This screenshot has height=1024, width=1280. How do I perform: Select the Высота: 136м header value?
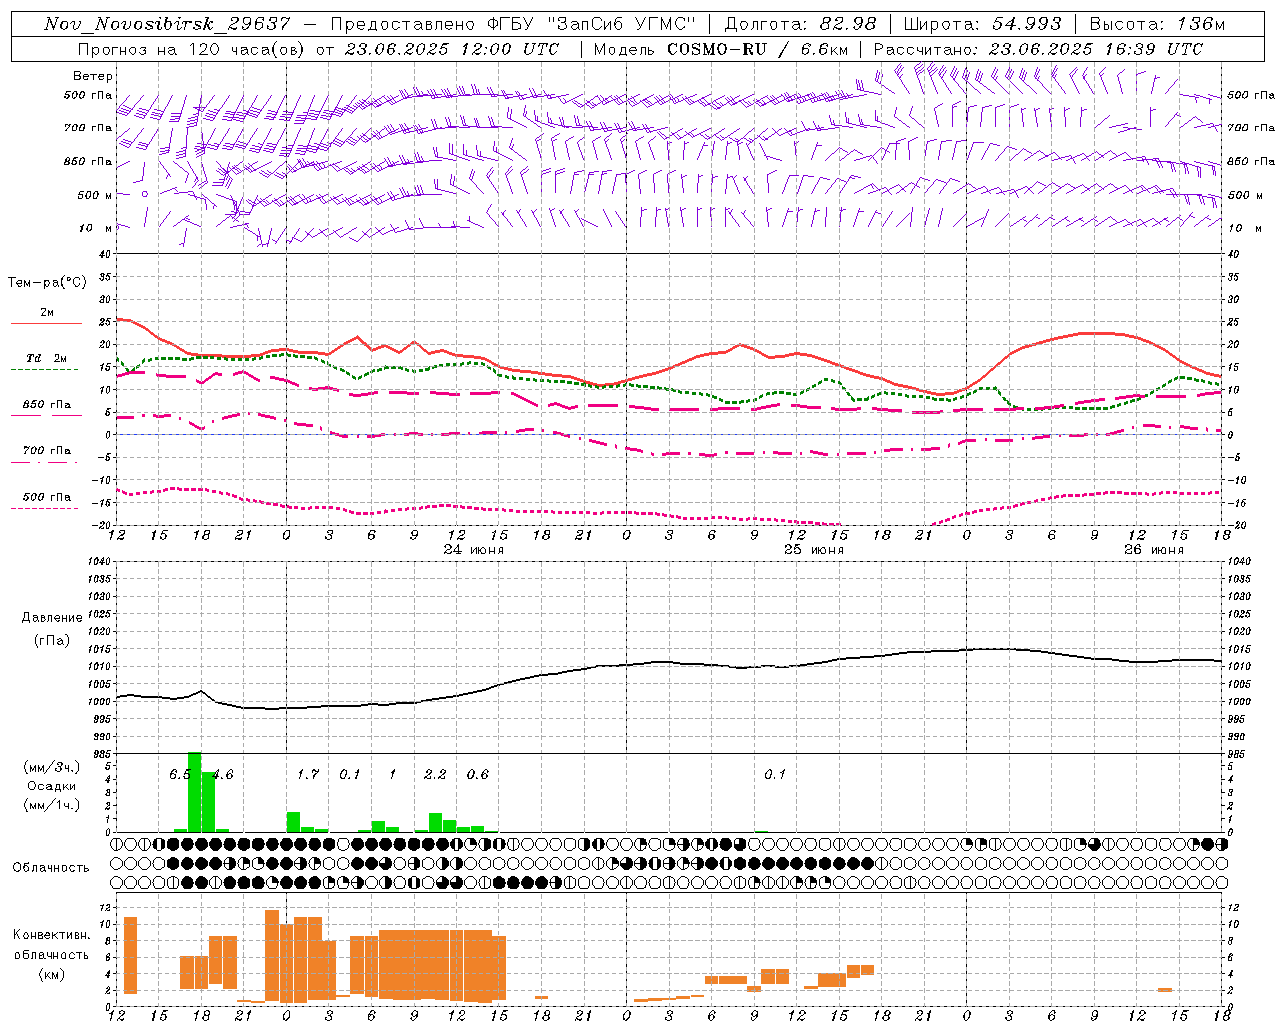[x=1157, y=24]
